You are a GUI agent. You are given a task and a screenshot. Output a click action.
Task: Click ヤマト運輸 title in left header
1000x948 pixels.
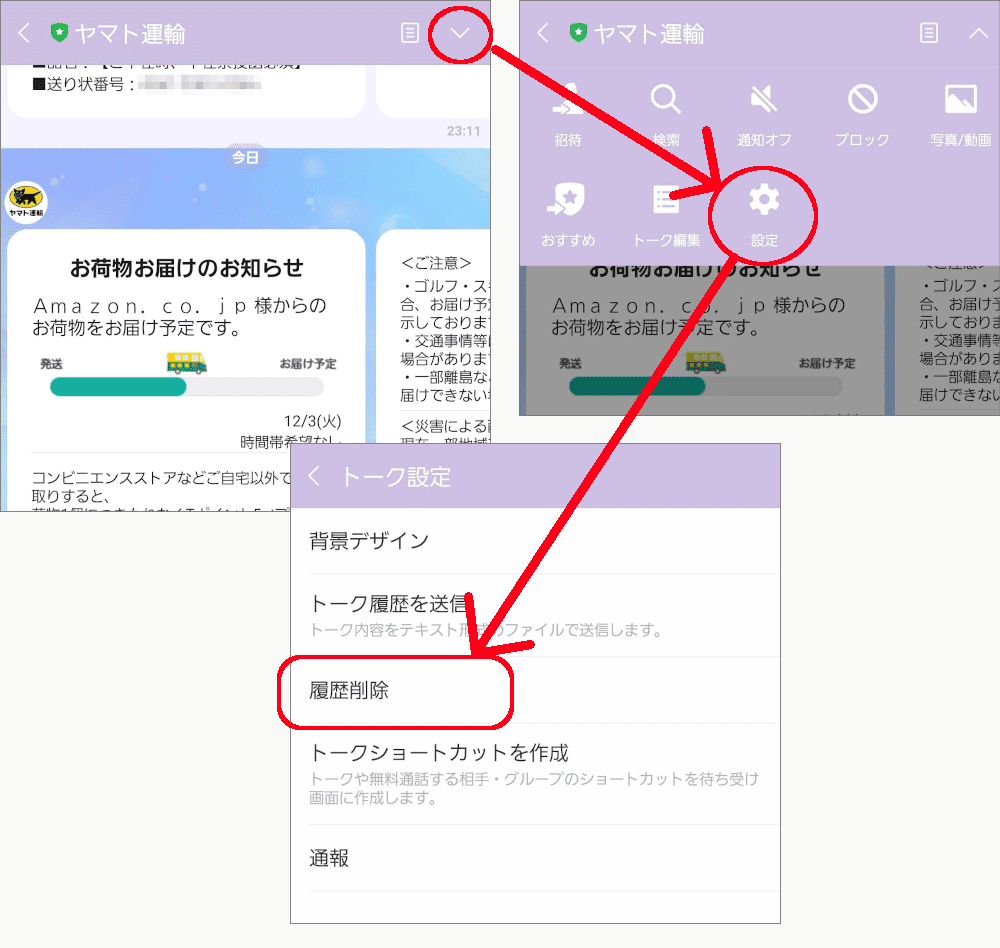(130, 34)
